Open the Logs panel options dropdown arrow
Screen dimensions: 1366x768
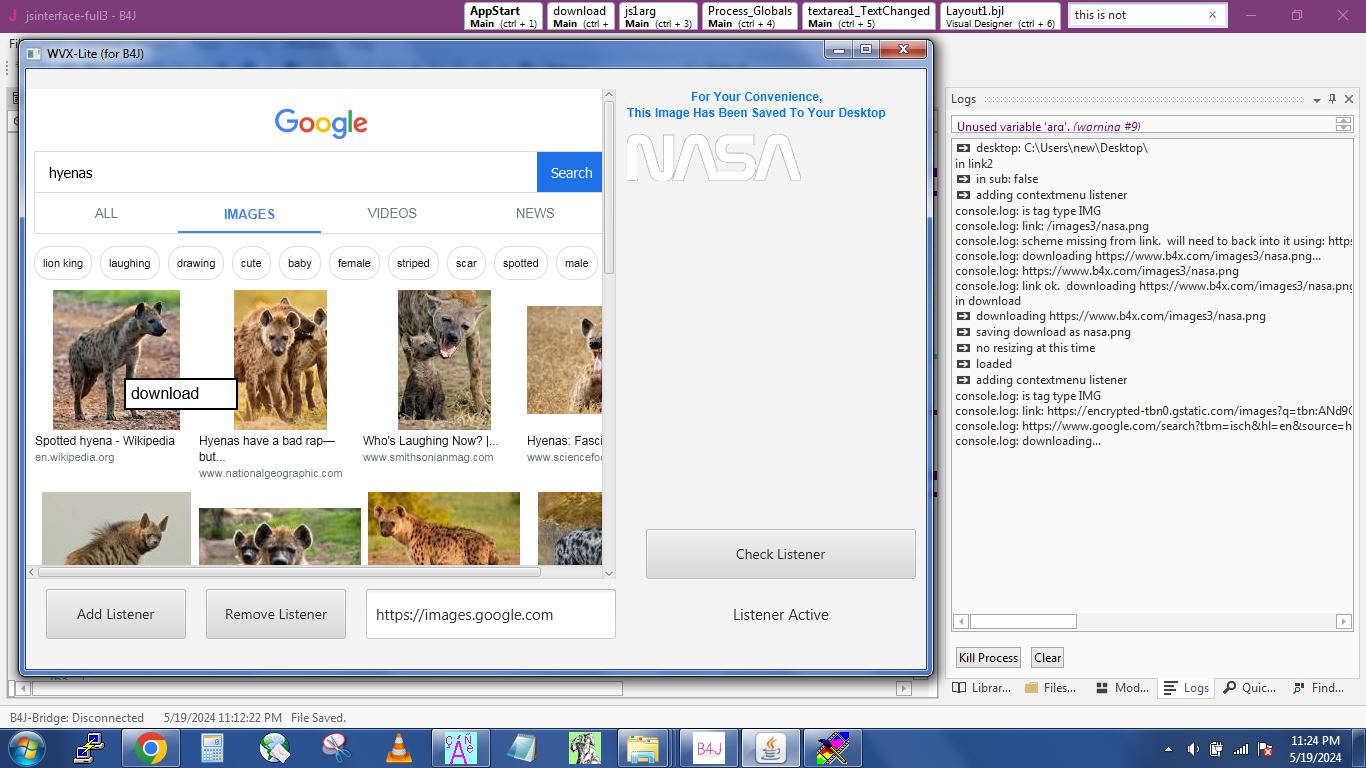click(1316, 100)
